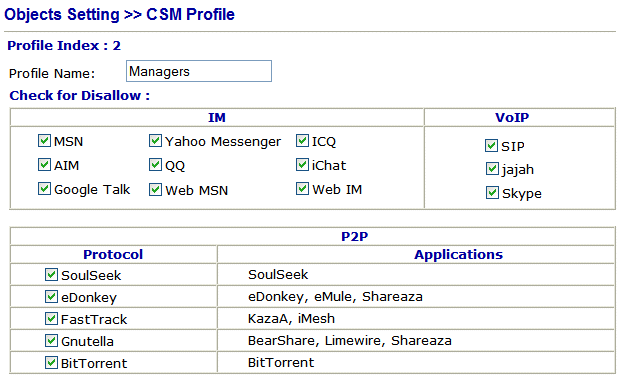623x382 pixels.
Task: Toggle the ICQ checkbox
Action: [x=302, y=140]
